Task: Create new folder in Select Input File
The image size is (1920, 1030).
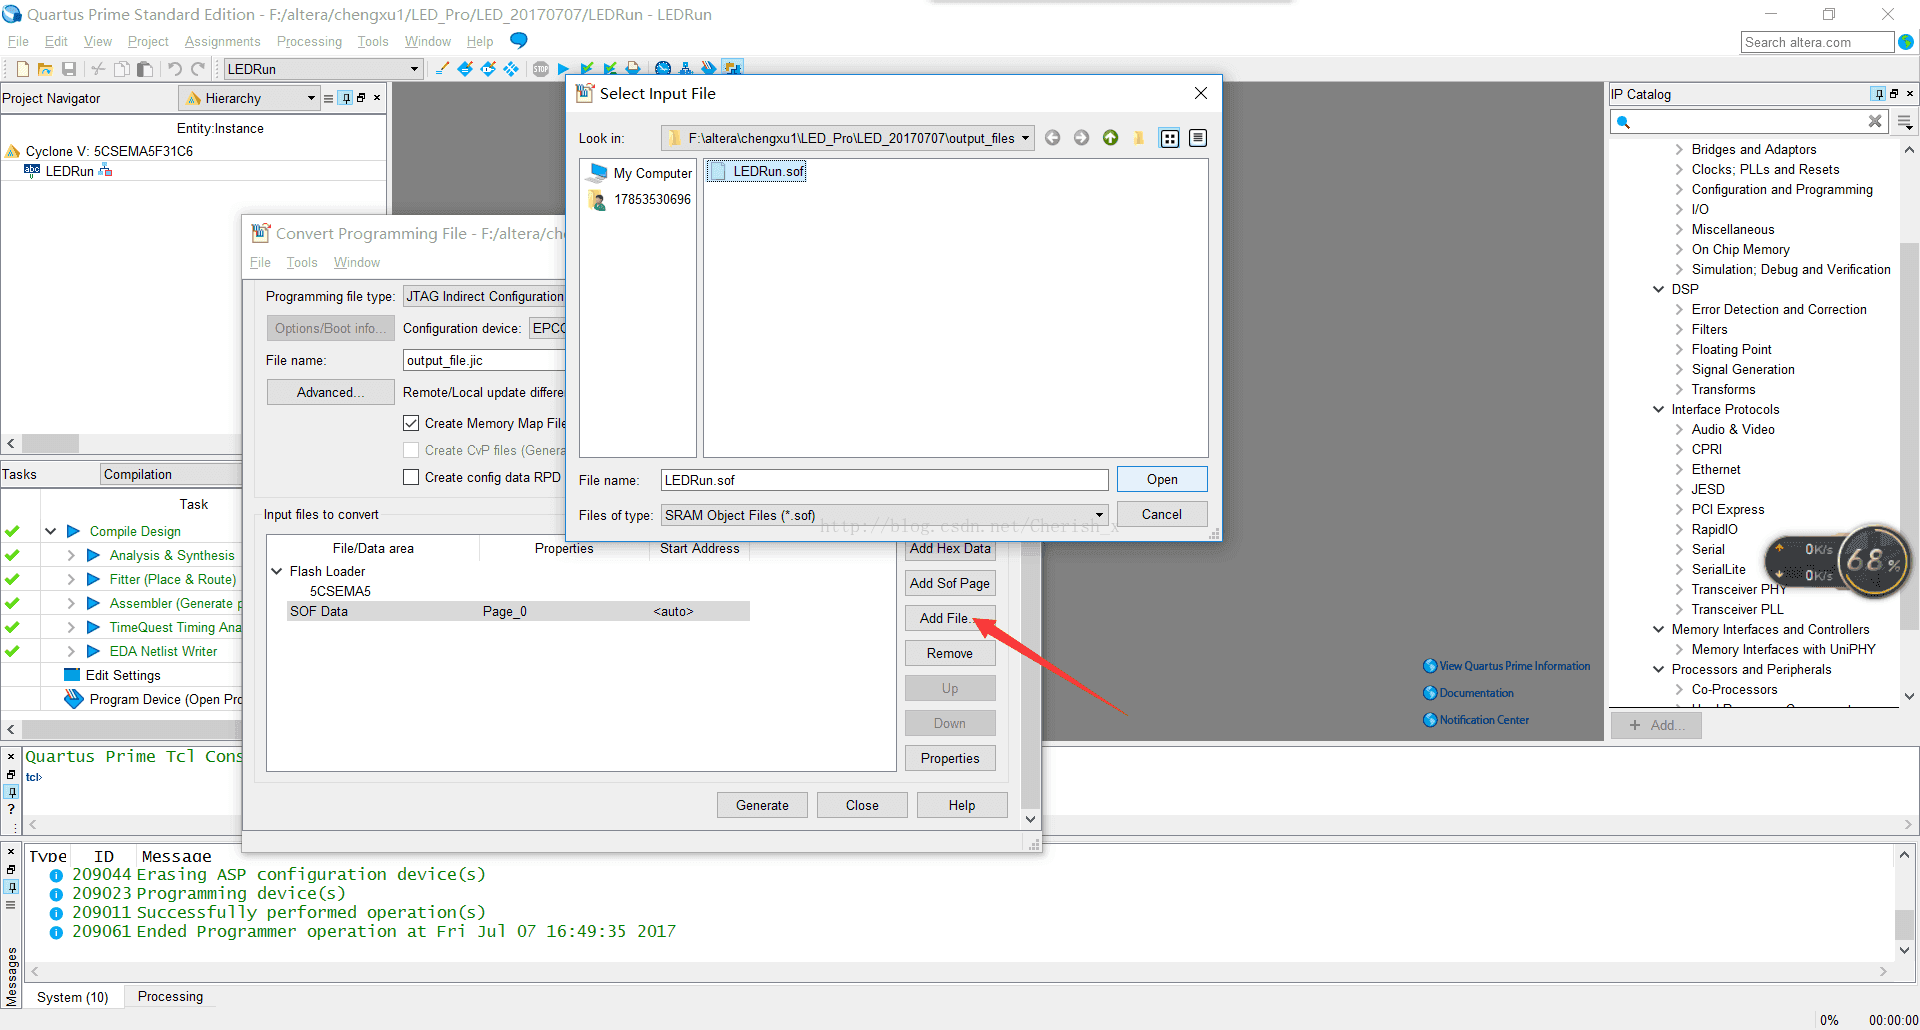Action: (x=1139, y=138)
